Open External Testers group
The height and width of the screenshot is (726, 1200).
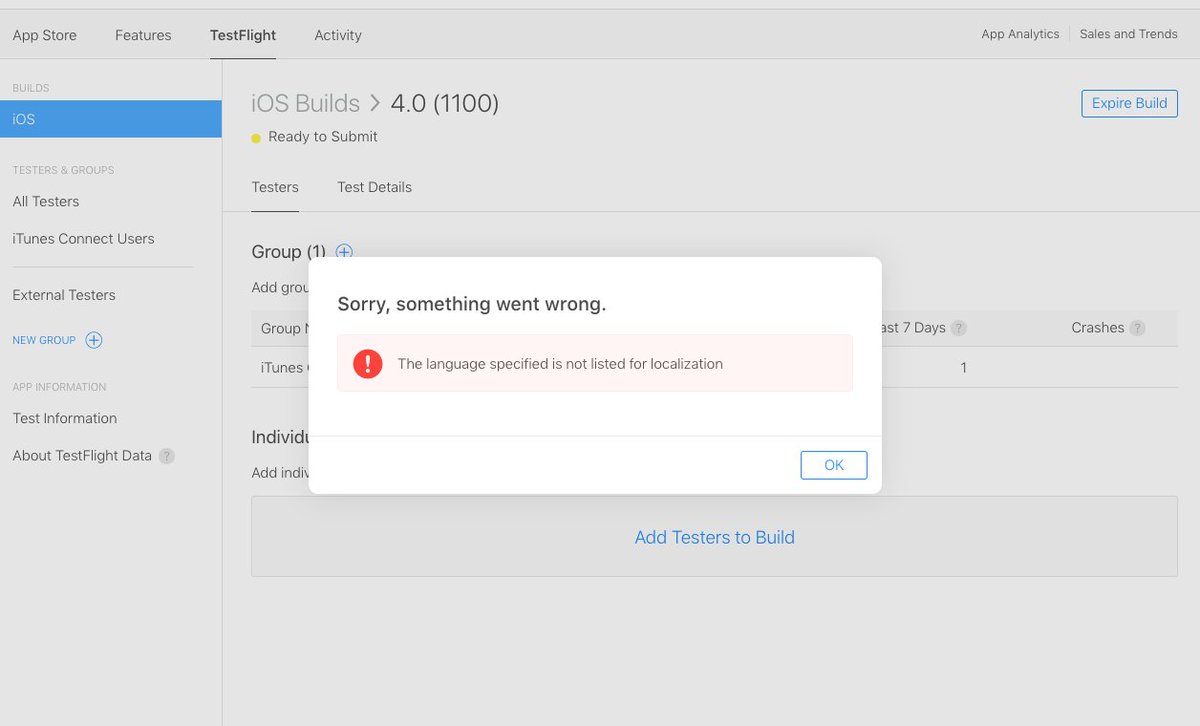tap(64, 295)
